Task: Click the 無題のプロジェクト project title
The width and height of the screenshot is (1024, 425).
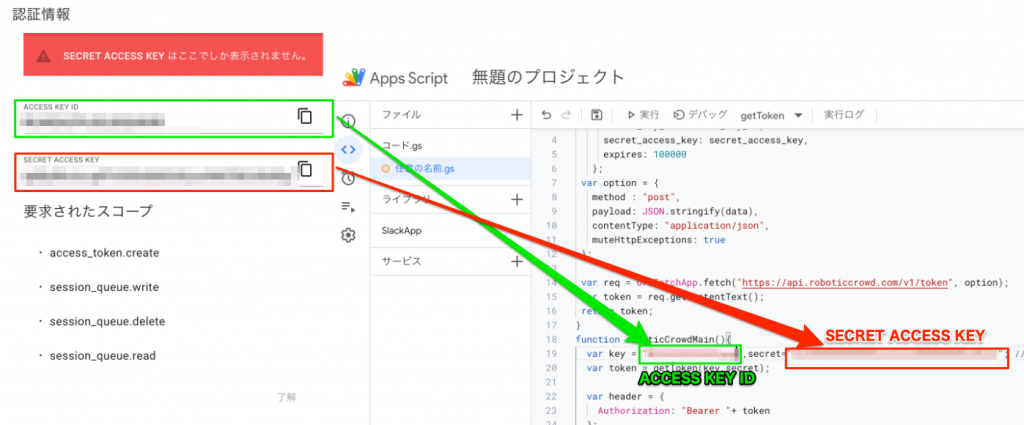Action: pyautogui.click(x=548, y=77)
